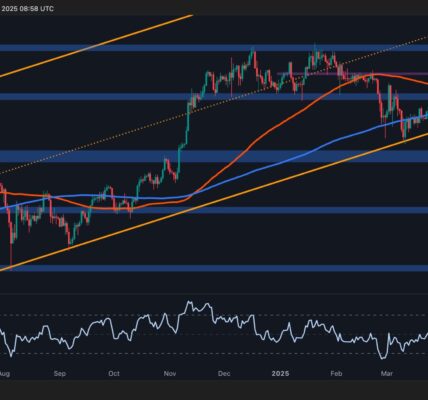Select the Mar month marker
The image size is (428, 400).
click(387, 374)
